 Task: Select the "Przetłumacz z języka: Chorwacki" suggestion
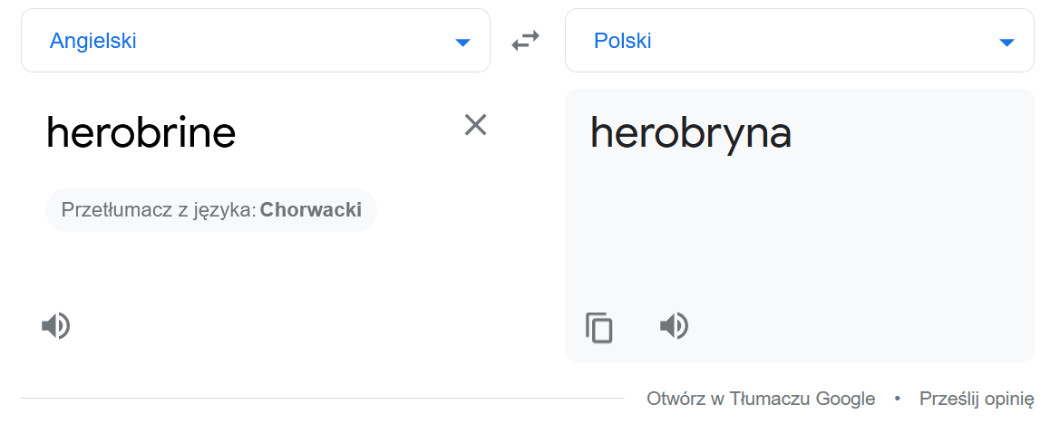[211, 210]
